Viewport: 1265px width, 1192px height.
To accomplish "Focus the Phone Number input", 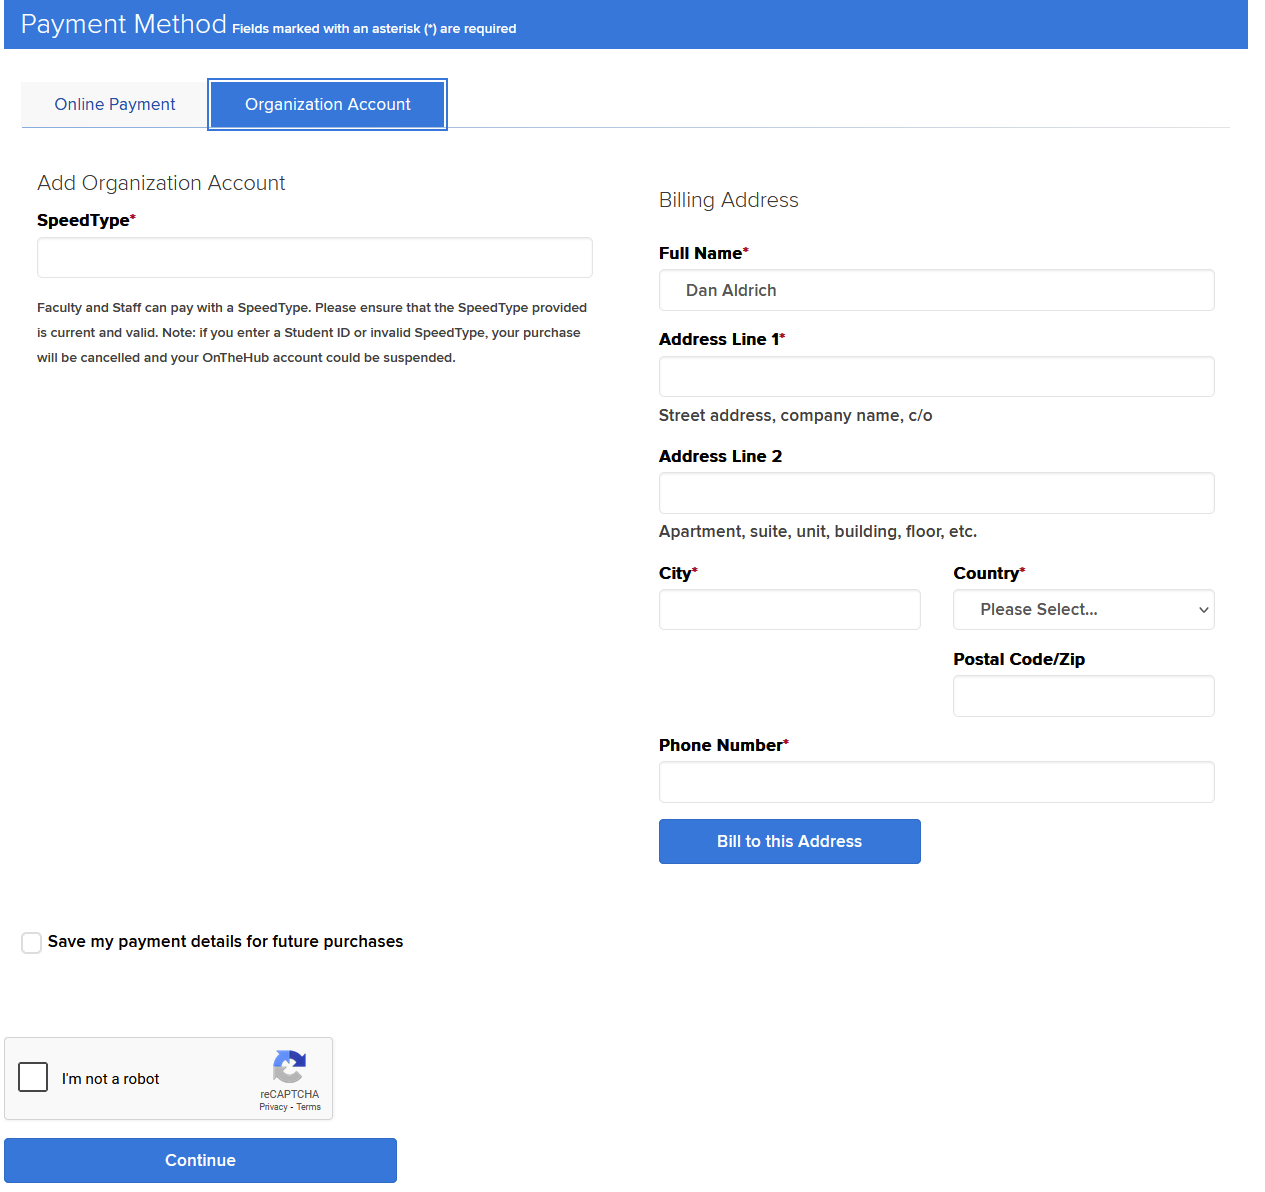I will point(936,782).
